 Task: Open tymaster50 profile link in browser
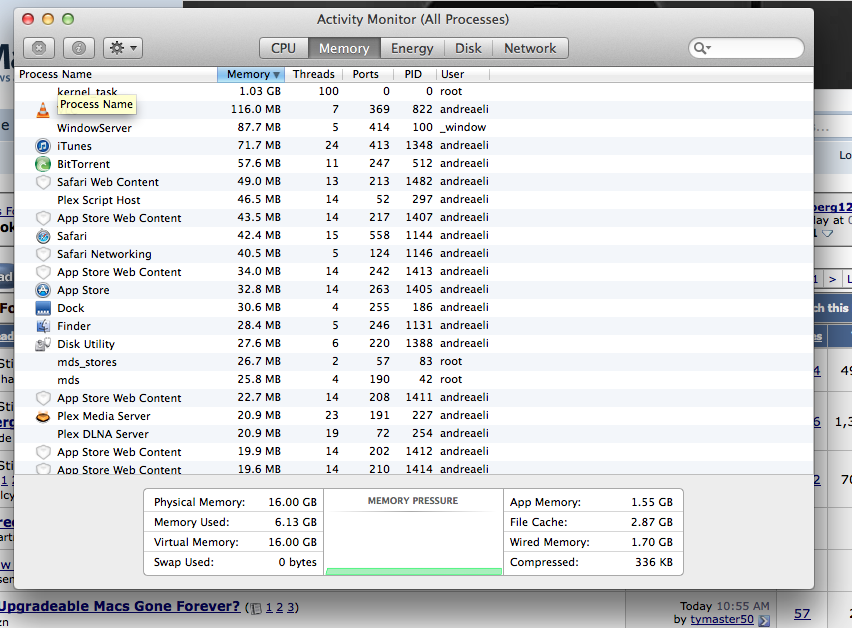722,619
